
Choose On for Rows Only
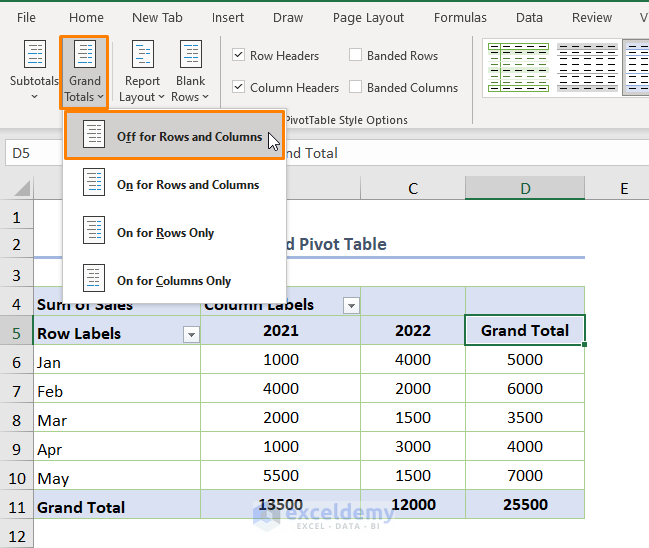click(174, 232)
